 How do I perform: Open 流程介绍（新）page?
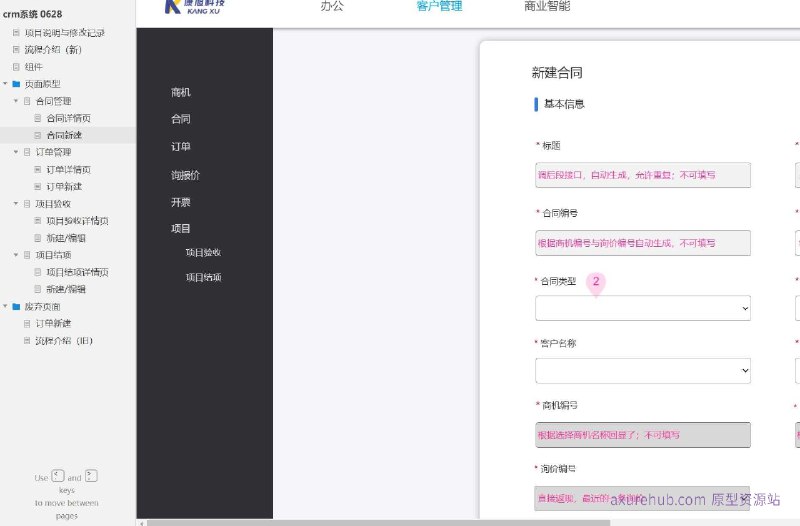point(53,49)
